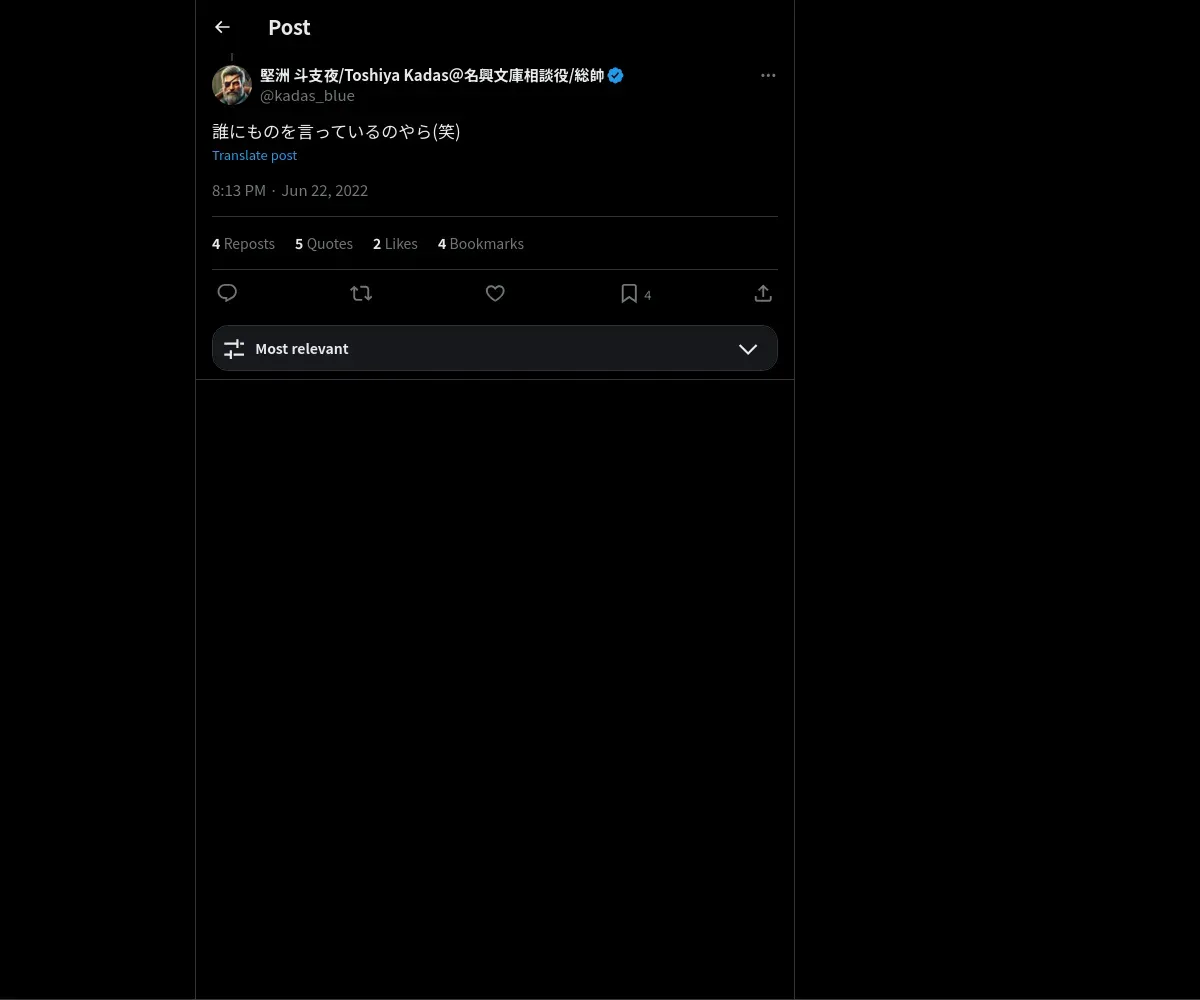Open the three-dot more options menu
Viewport: 1200px width, 1000px height.
point(768,75)
